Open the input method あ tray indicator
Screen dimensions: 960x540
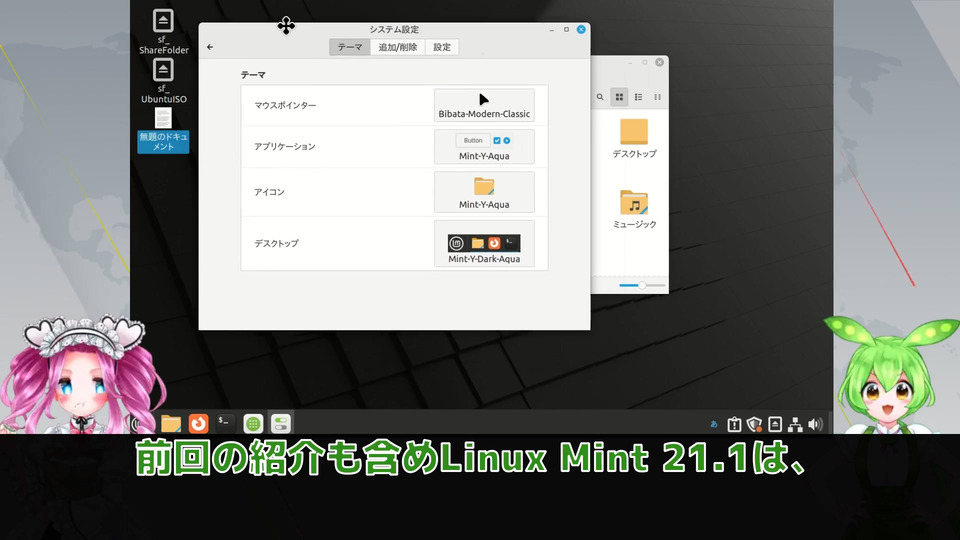pos(714,424)
